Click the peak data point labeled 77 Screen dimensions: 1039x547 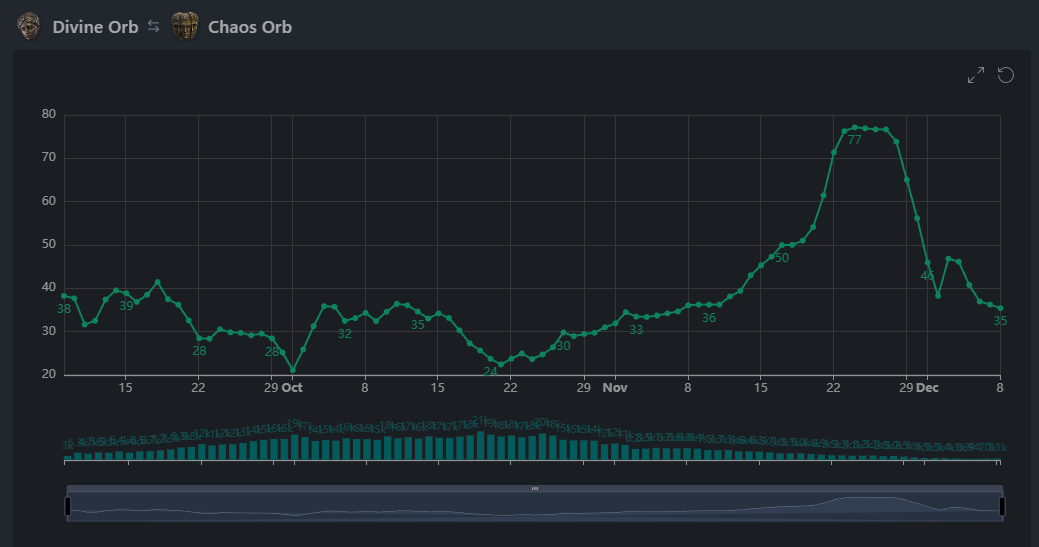pyautogui.click(x=855, y=127)
